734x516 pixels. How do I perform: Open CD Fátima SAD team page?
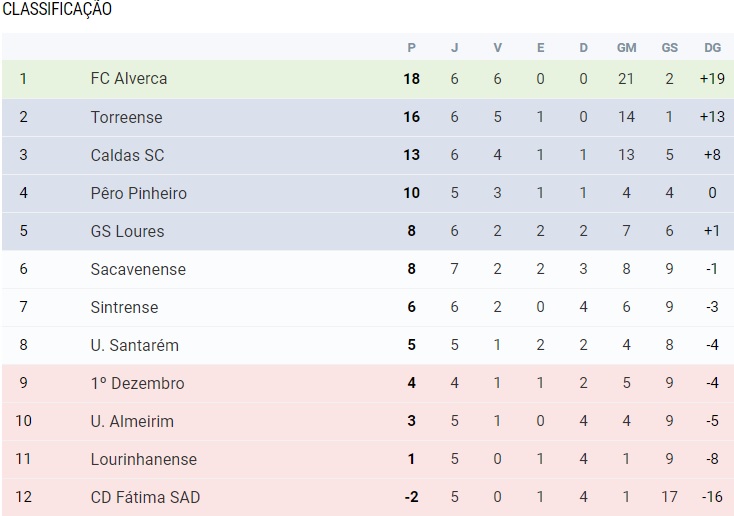[x=145, y=497]
